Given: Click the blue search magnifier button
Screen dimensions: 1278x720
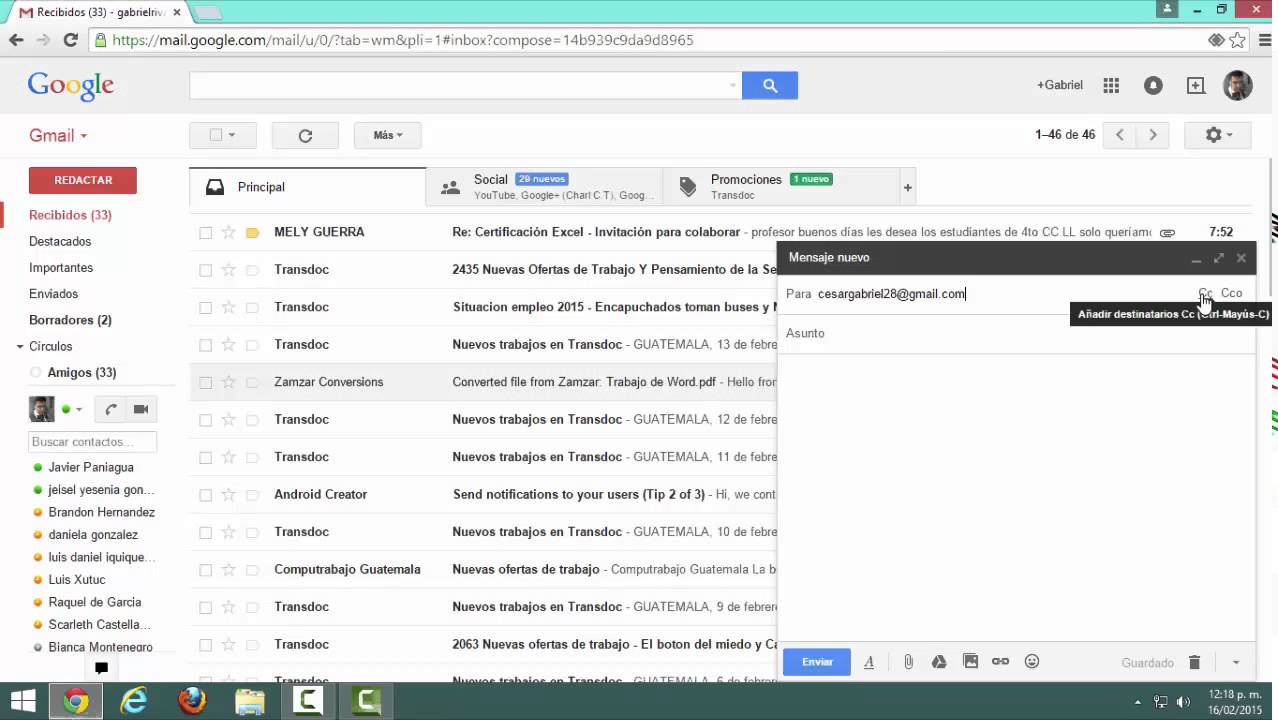Looking at the screenshot, I should 770,86.
